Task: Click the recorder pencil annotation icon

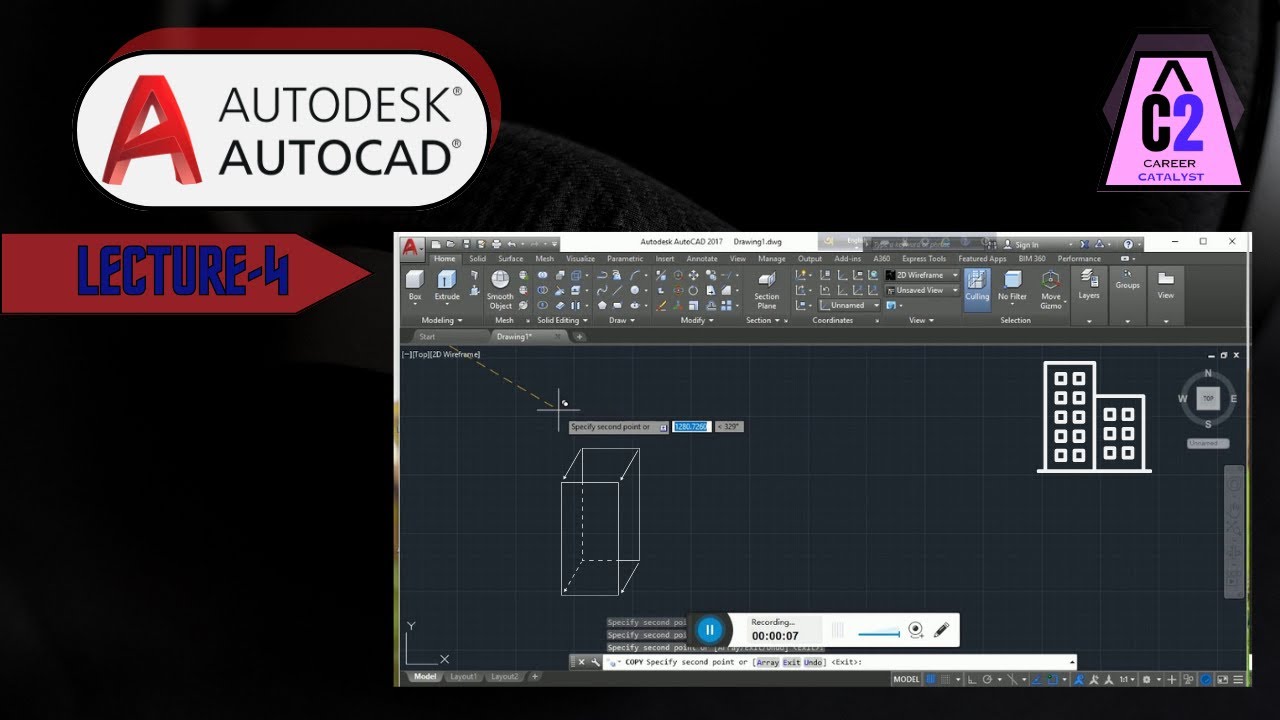Action: pyautogui.click(x=941, y=629)
